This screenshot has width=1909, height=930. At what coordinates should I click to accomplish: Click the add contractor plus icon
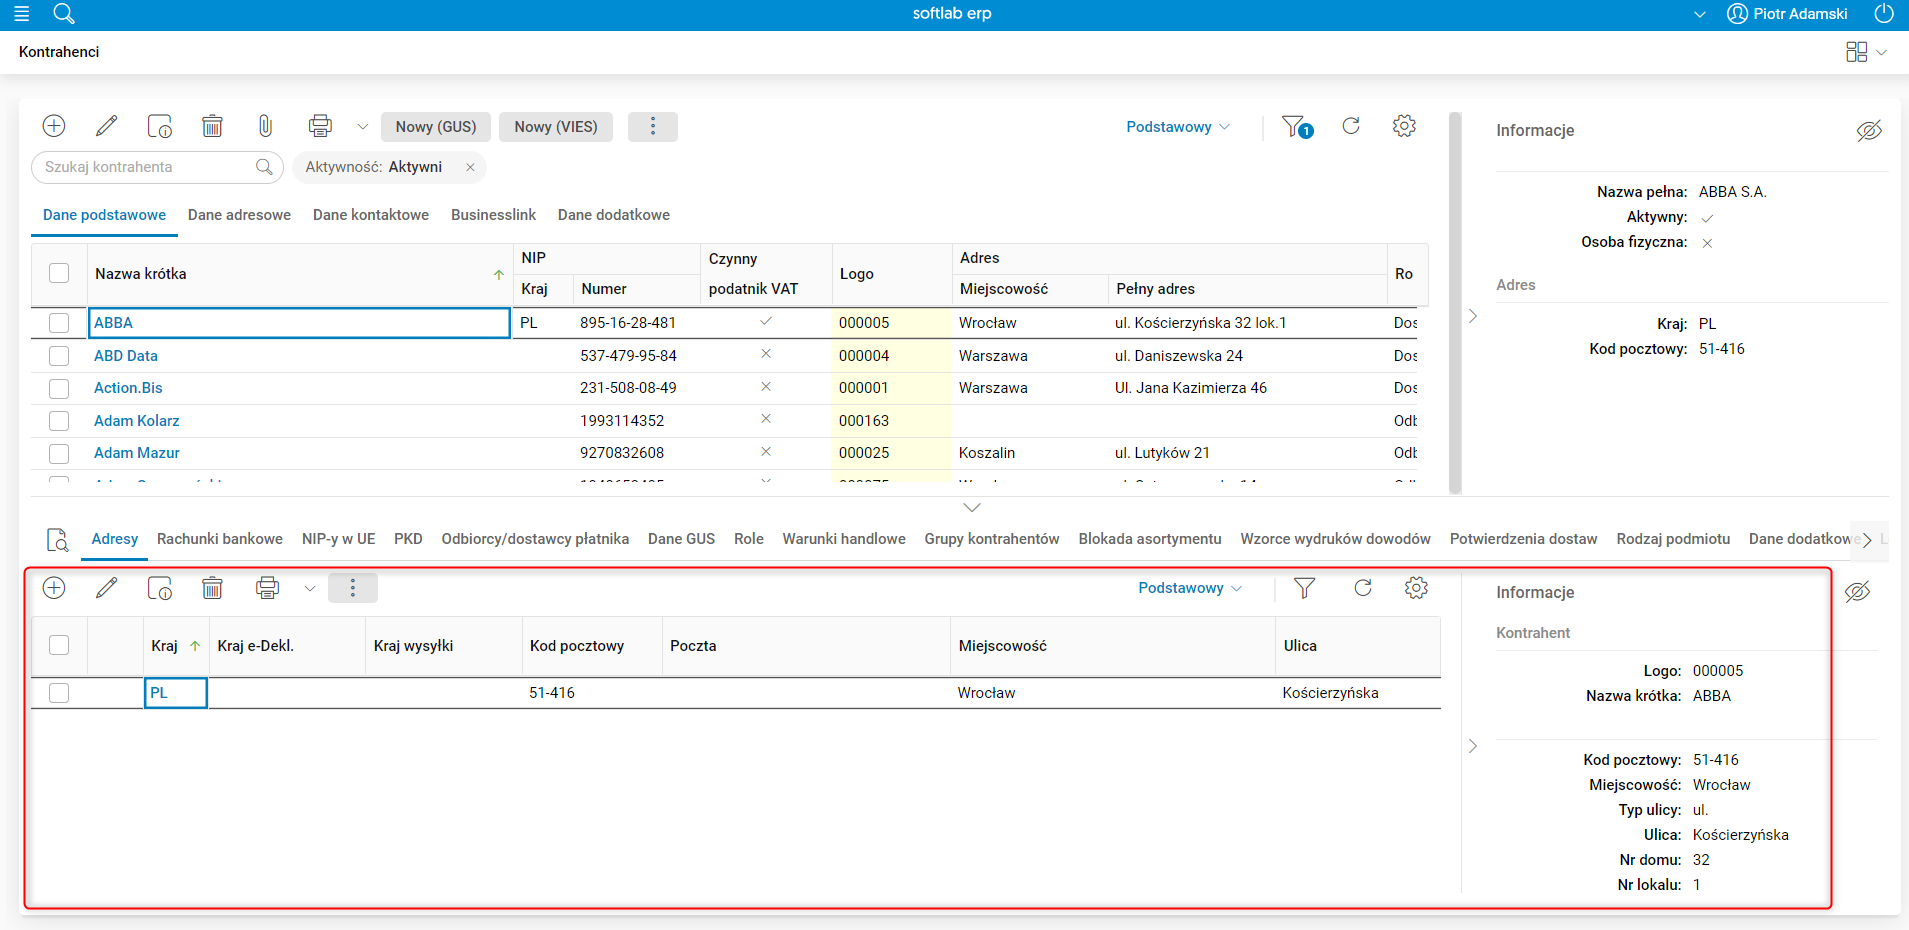tap(54, 126)
